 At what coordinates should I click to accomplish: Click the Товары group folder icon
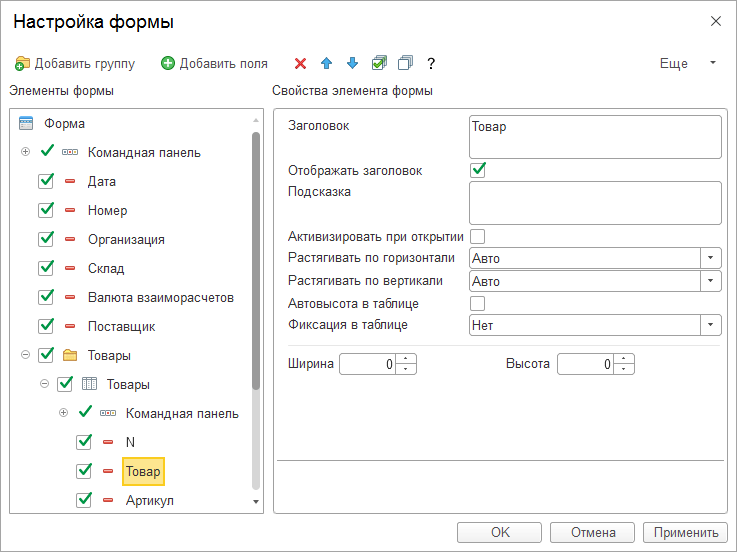click(70, 355)
